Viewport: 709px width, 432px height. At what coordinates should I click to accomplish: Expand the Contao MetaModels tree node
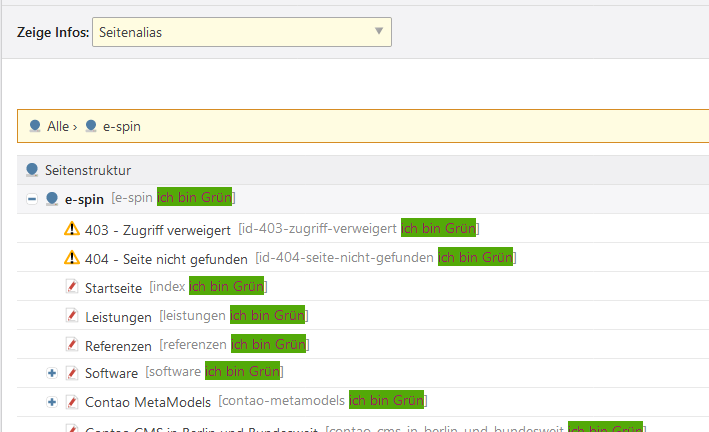click(52, 402)
